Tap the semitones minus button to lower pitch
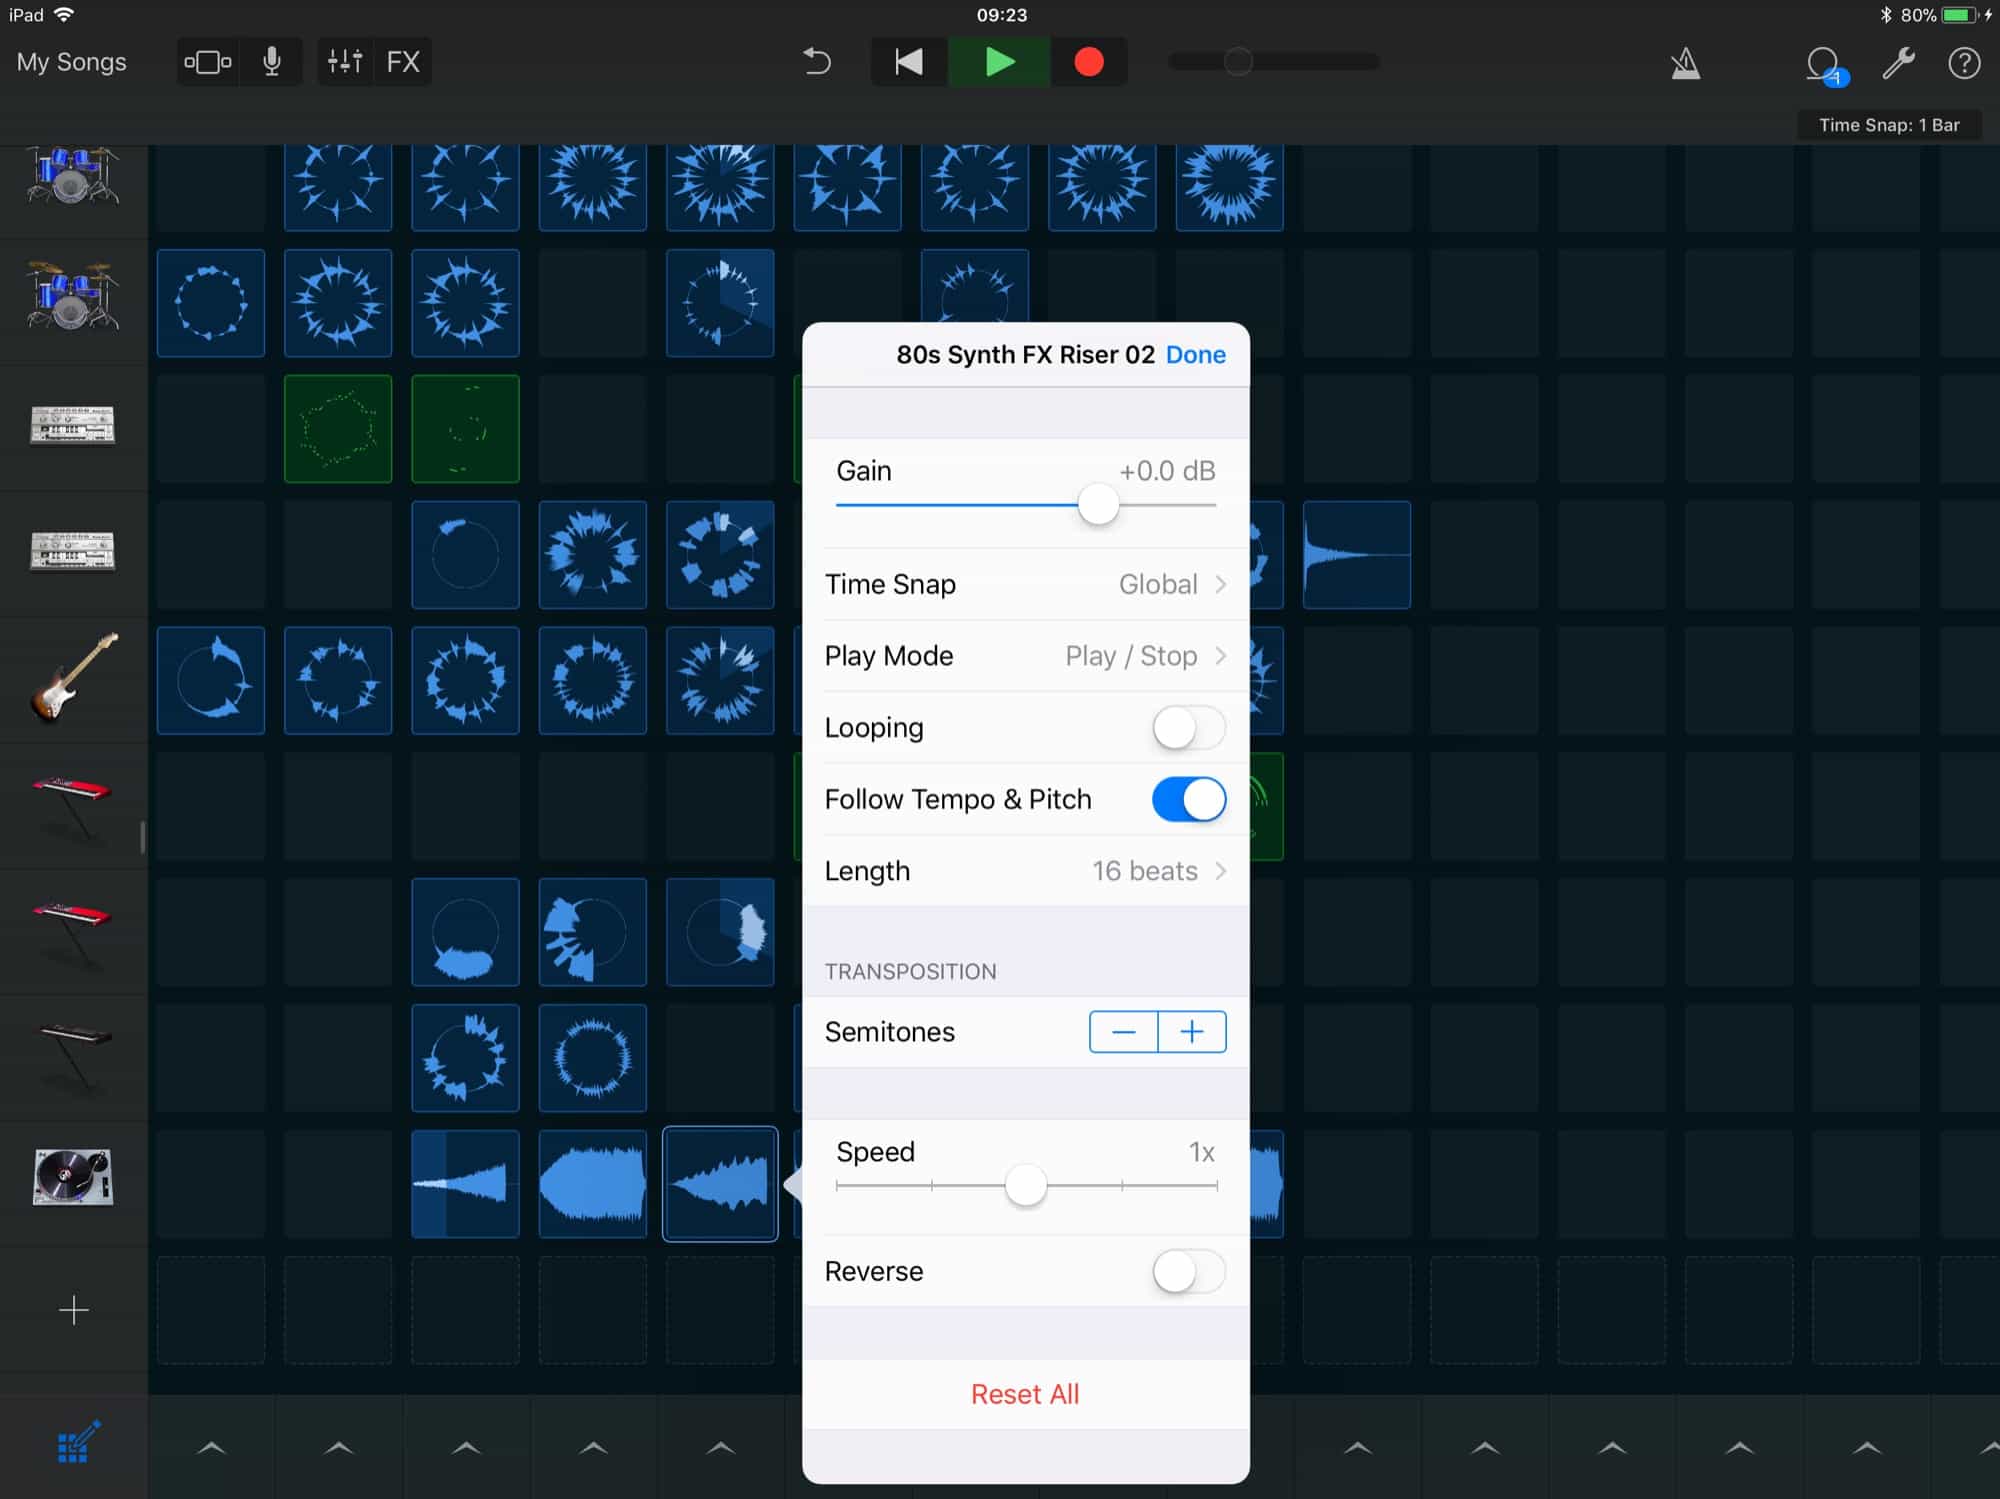Viewport: 2000px width, 1499px height. [x=1123, y=1031]
